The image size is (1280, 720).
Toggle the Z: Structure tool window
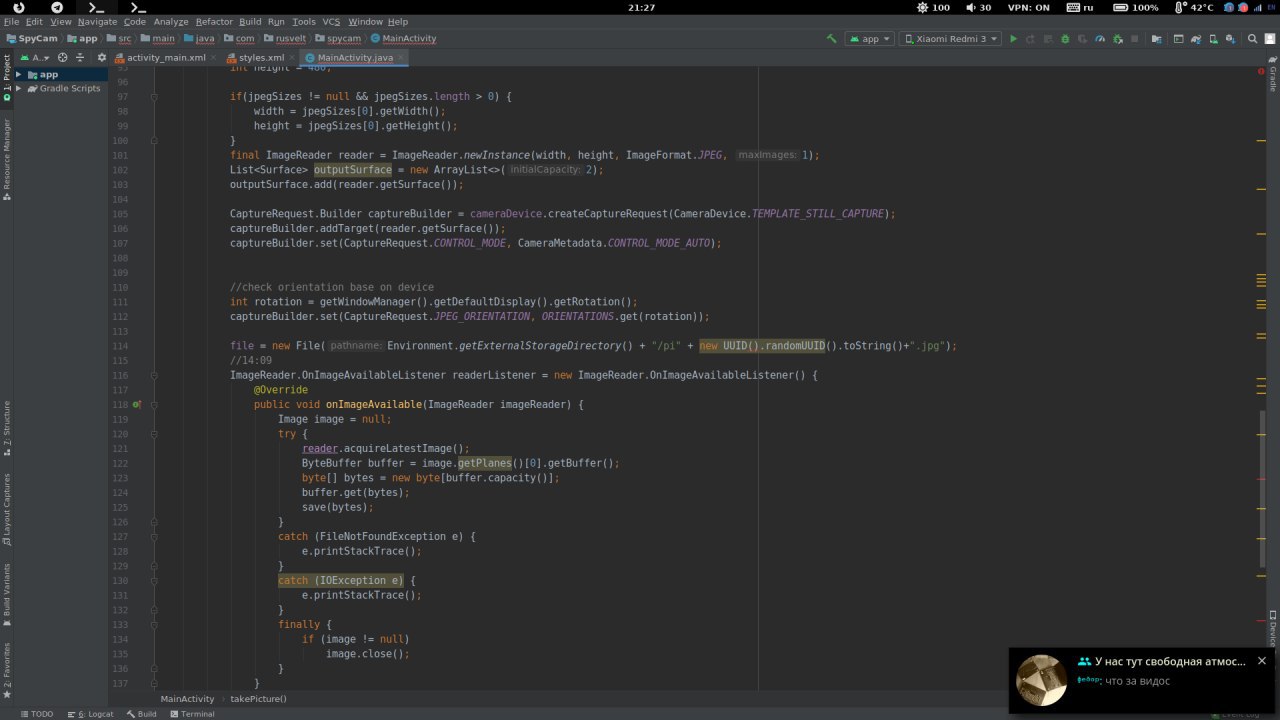[x=6, y=428]
